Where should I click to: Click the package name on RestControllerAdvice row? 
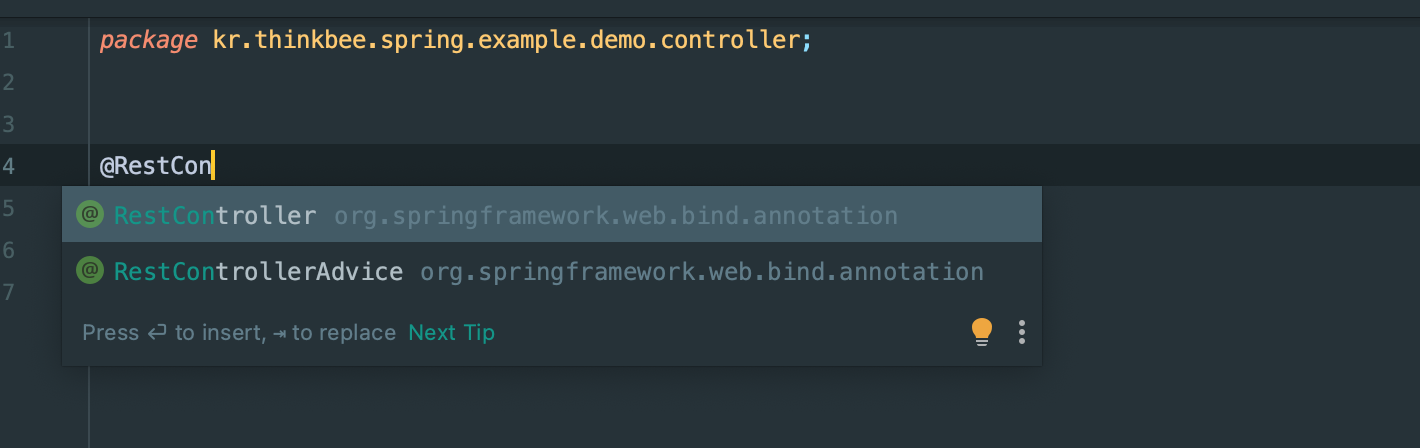tap(701, 272)
